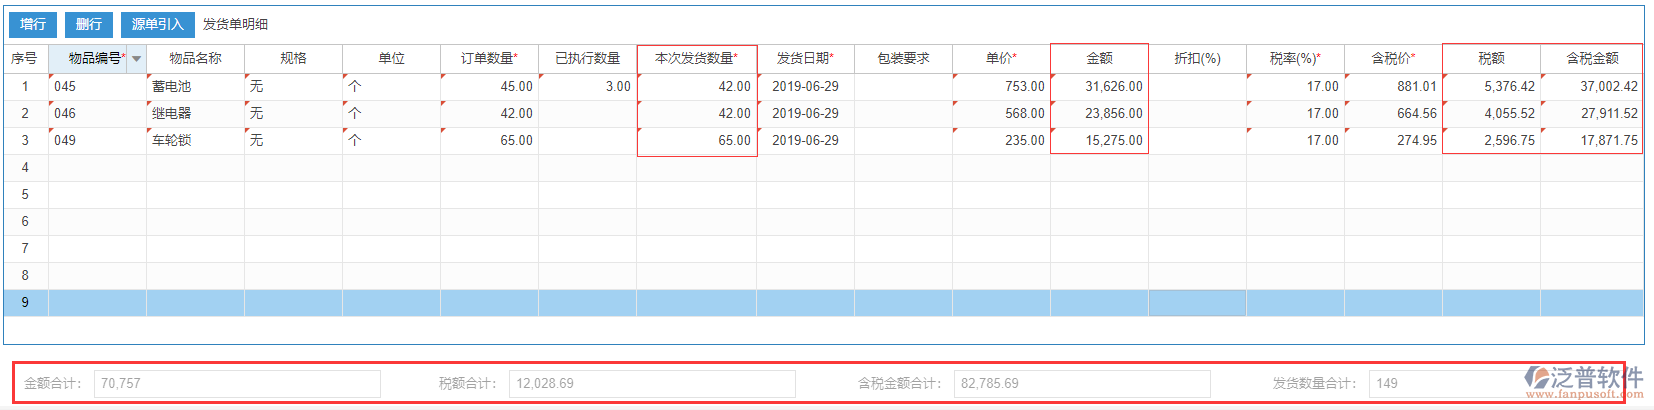Click tax-inclusive total cell 17,871.75
Image resolution: width=1654 pixels, height=410 pixels.
[x=1592, y=141]
